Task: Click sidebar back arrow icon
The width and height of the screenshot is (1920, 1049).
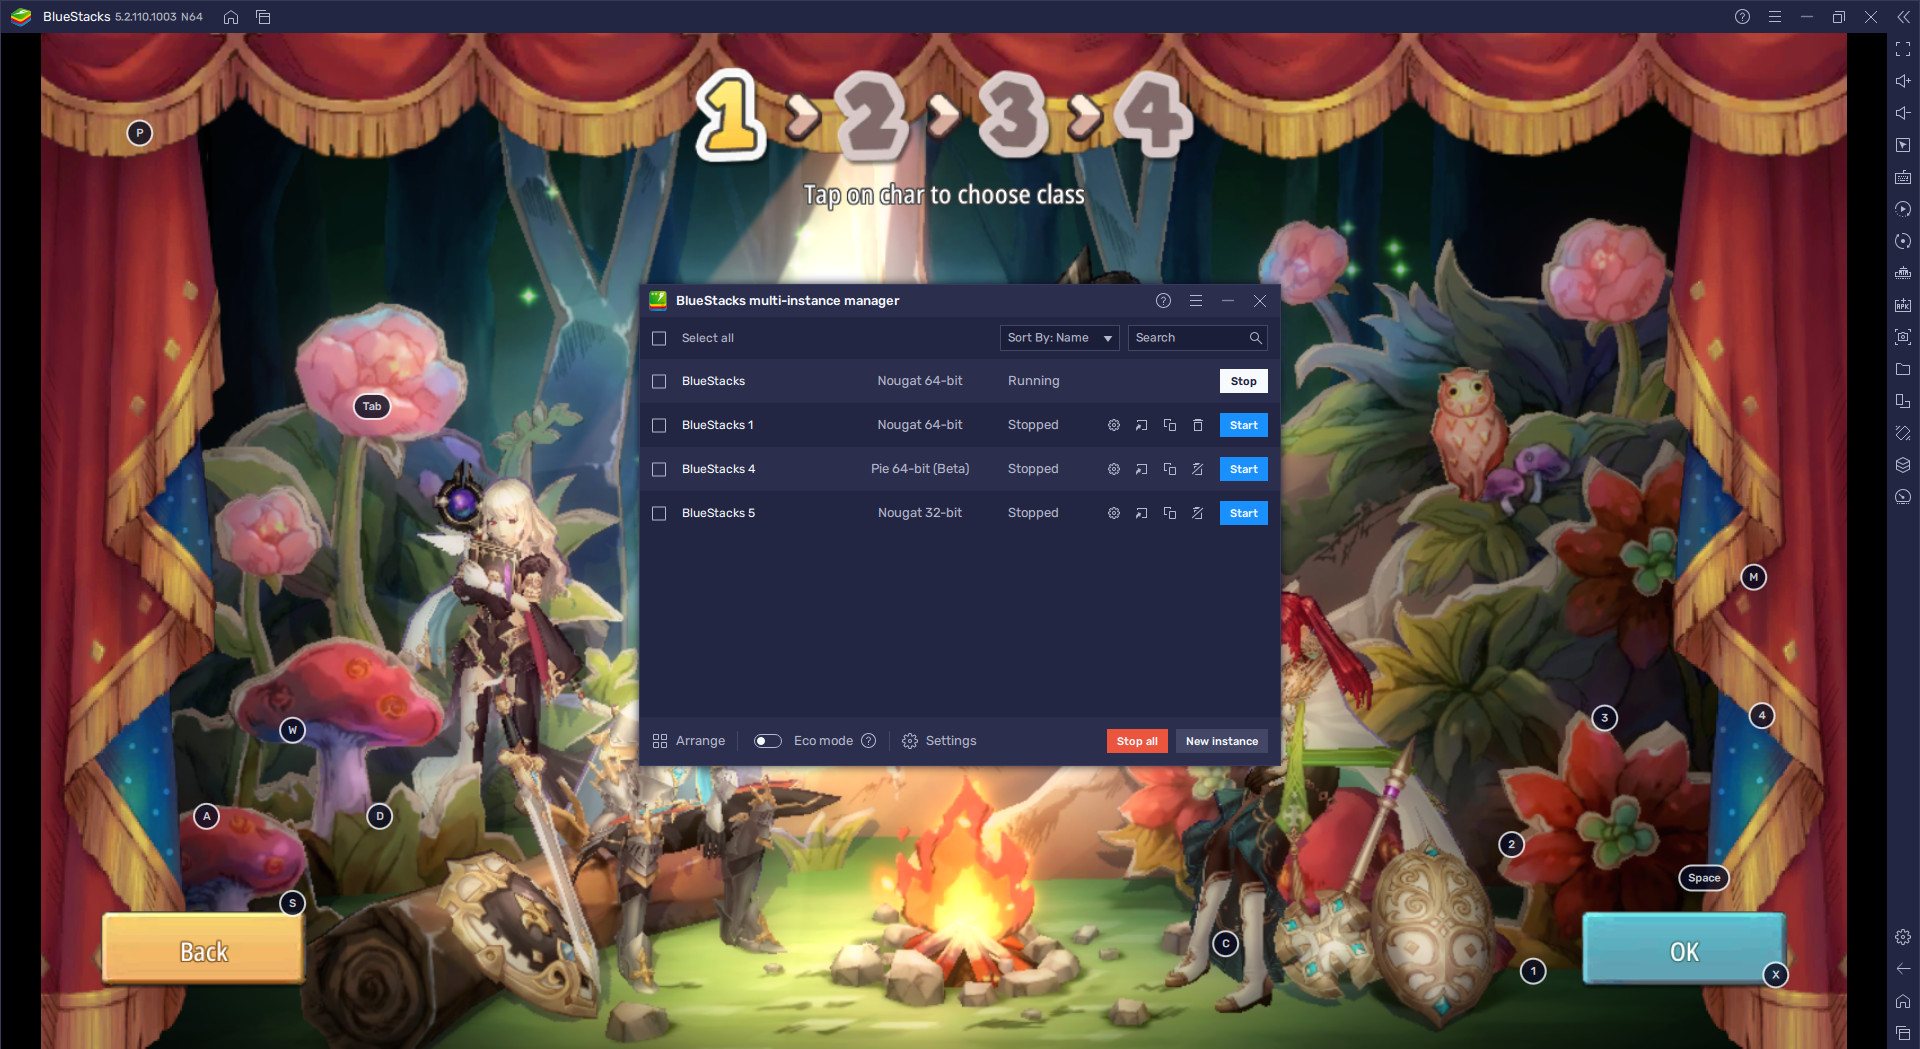Action: [x=1902, y=969]
